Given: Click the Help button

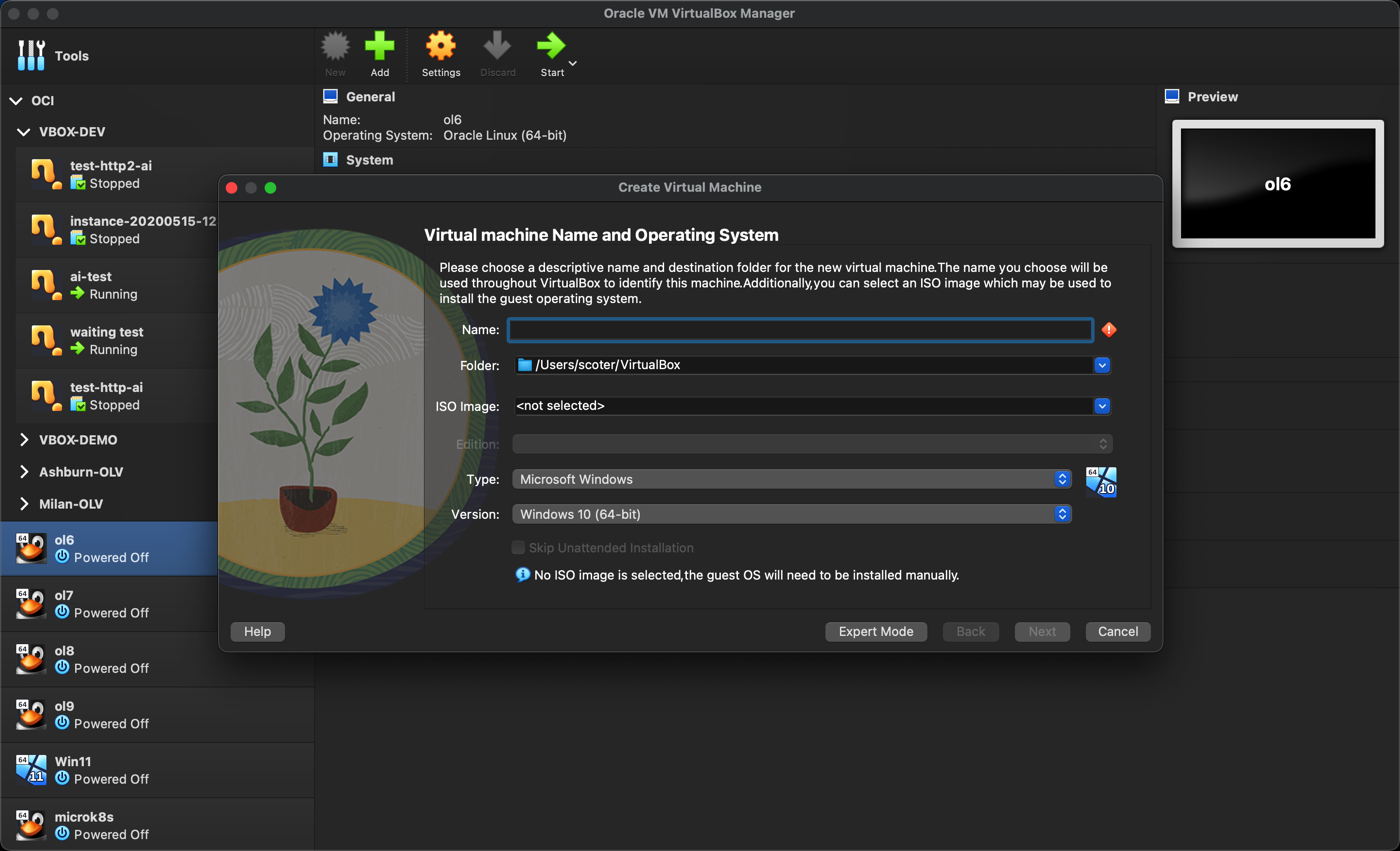Looking at the screenshot, I should pyautogui.click(x=257, y=631).
